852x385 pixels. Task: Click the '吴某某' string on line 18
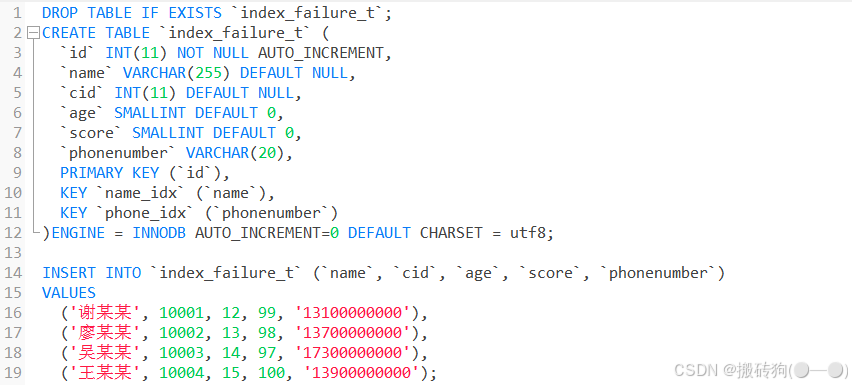tap(105, 352)
